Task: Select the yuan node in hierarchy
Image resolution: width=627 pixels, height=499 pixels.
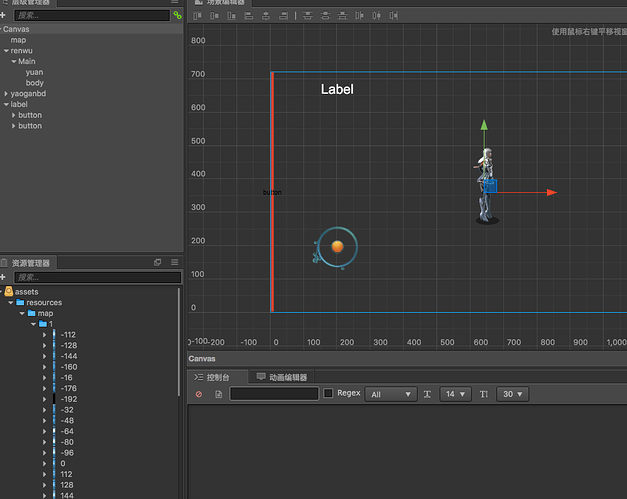Action: (34, 72)
